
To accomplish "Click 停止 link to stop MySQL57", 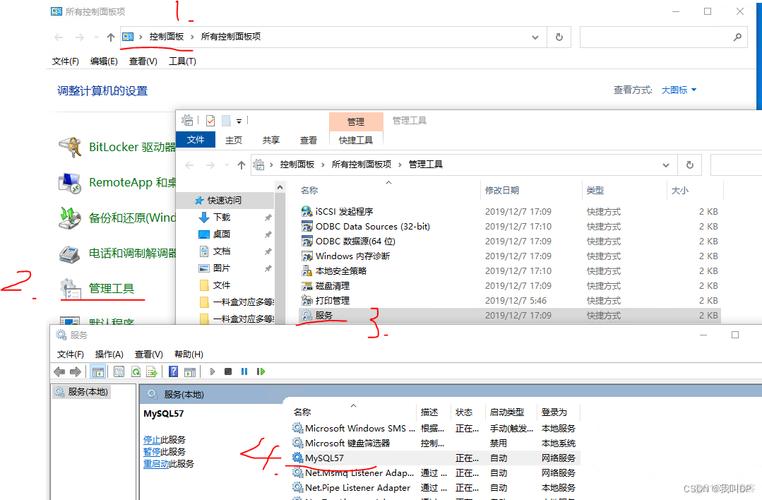I will click(x=152, y=440).
